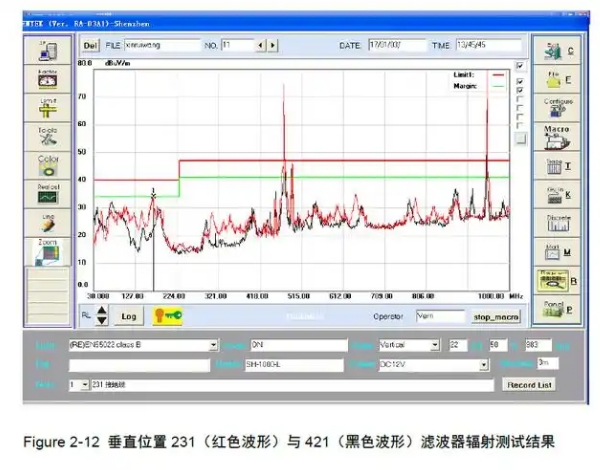Toggle the third trace checkbox beside graph
600x470 pixels.
[518, 90]
